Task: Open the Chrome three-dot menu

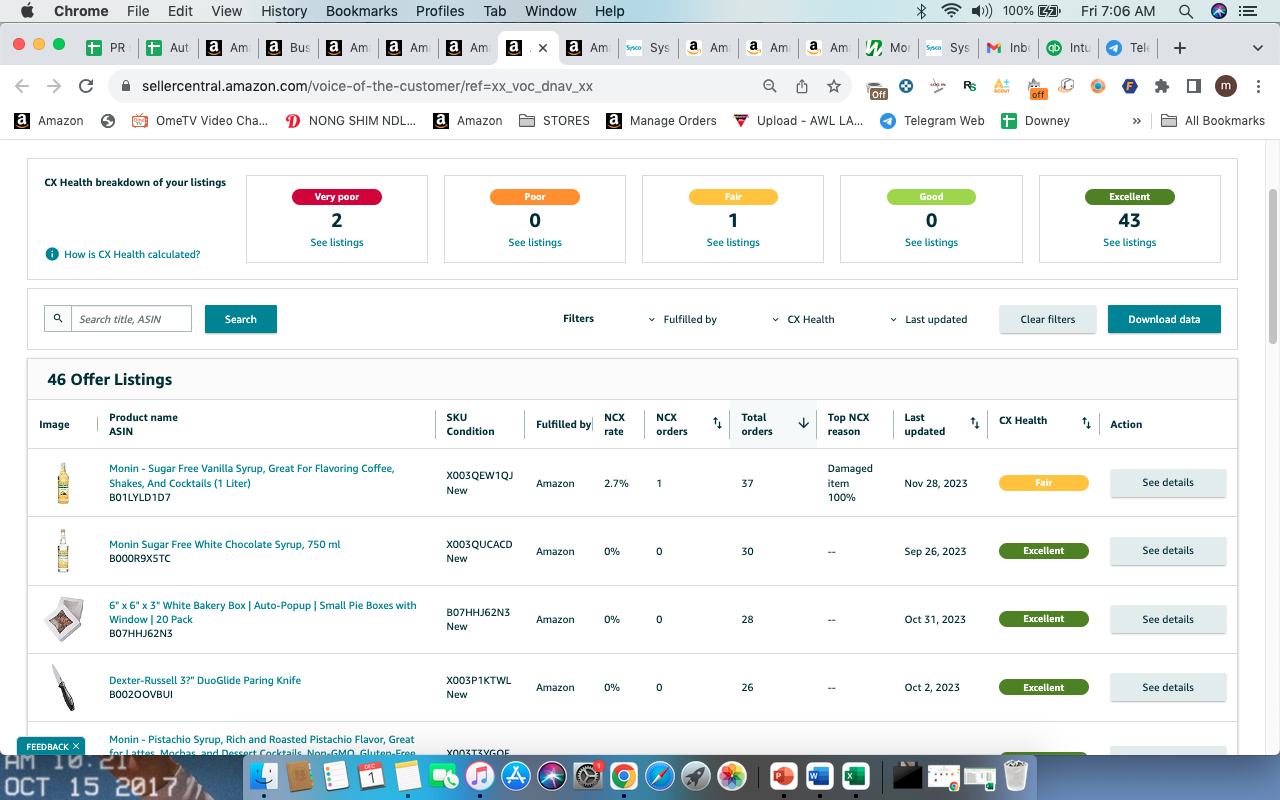Action: click(1258, 86)
